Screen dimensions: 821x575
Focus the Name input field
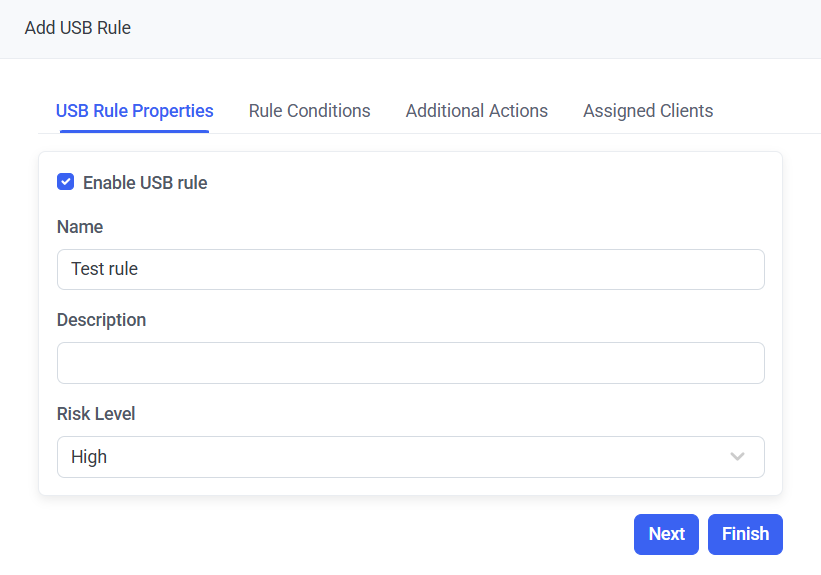tap(410, 270)
